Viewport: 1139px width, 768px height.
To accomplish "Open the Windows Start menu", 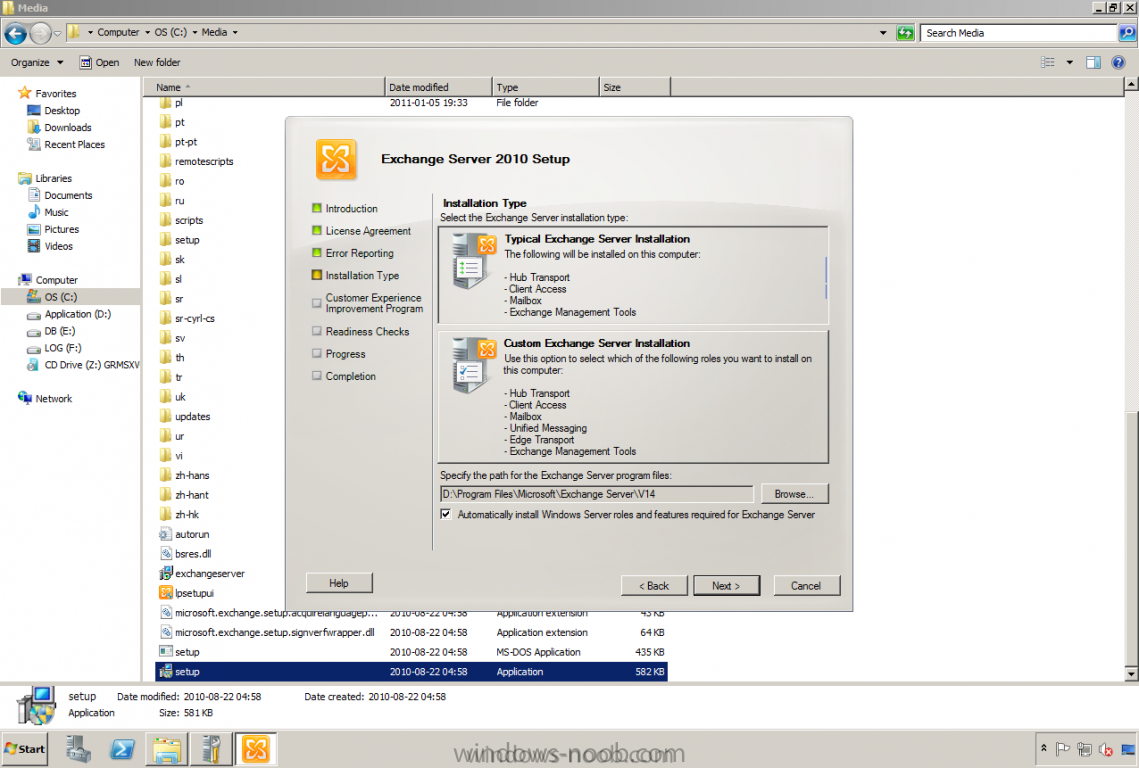I will click(25, 749).
